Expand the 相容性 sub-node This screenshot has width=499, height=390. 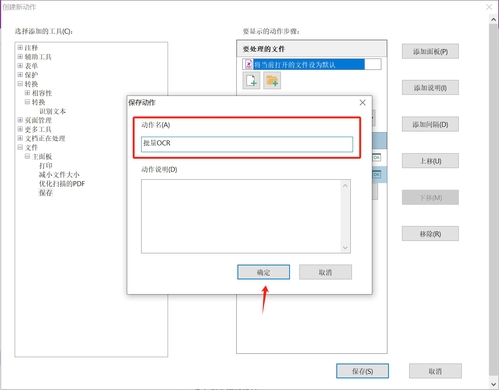pyautogui.click(x=27, y=93)
